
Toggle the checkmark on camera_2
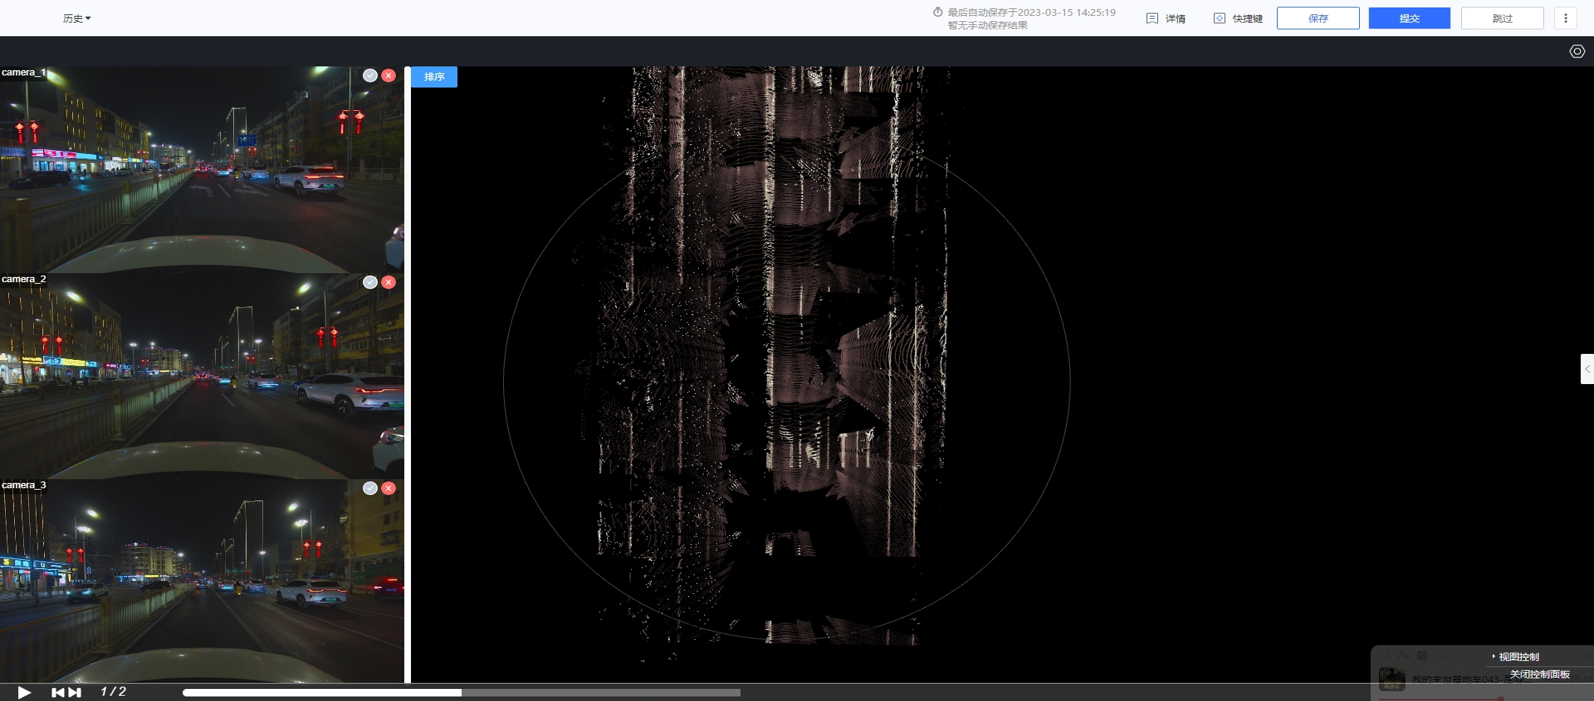[370, 282]
